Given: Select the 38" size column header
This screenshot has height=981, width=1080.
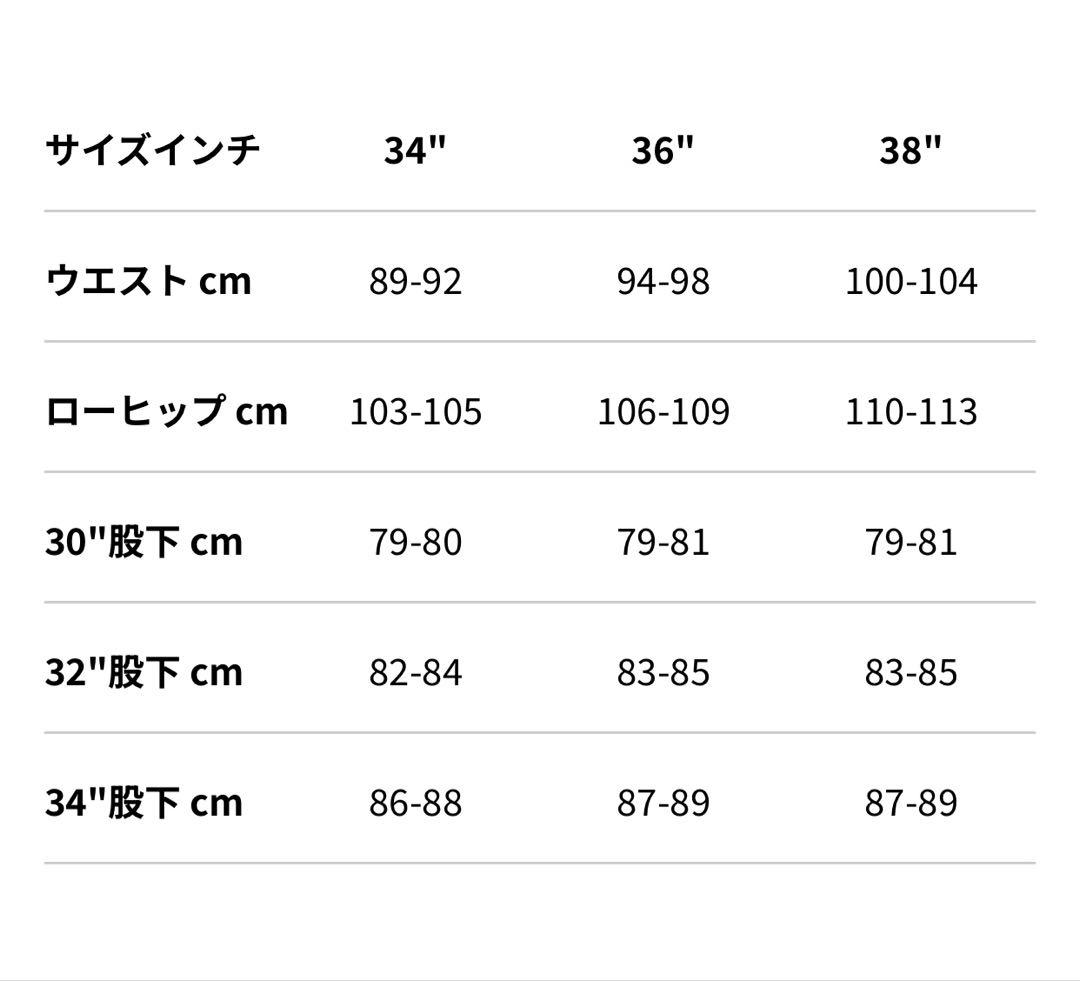Looking at the screenshot, I should (911, 150).
